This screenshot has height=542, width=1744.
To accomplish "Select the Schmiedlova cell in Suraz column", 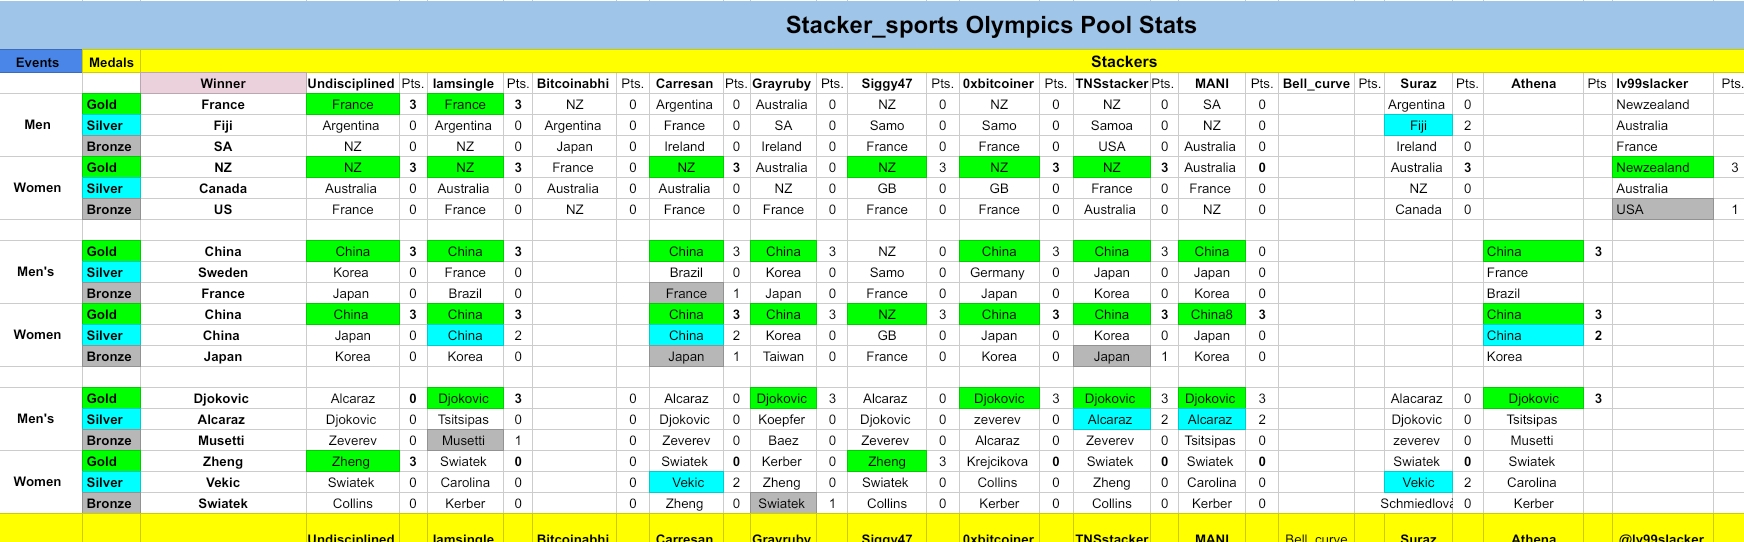I will [1417, 504].
